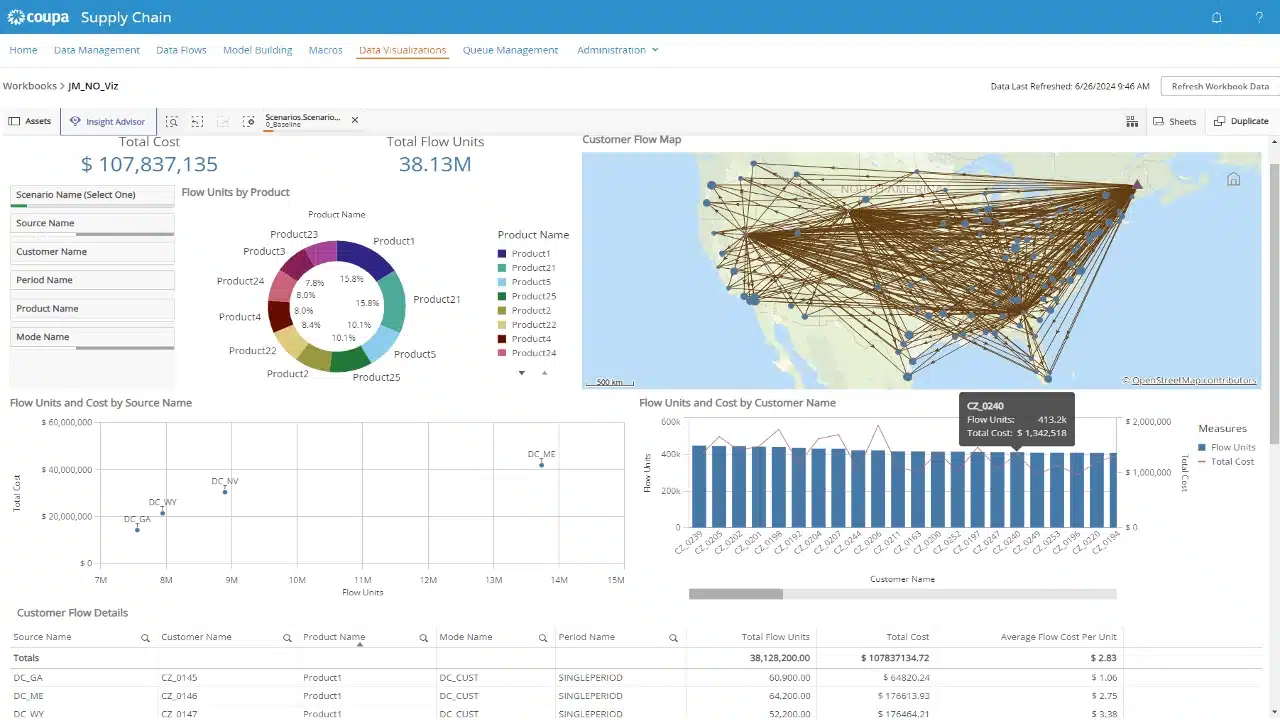
Task: Hide Product21 in the Product Name legend
Action: 533,267
